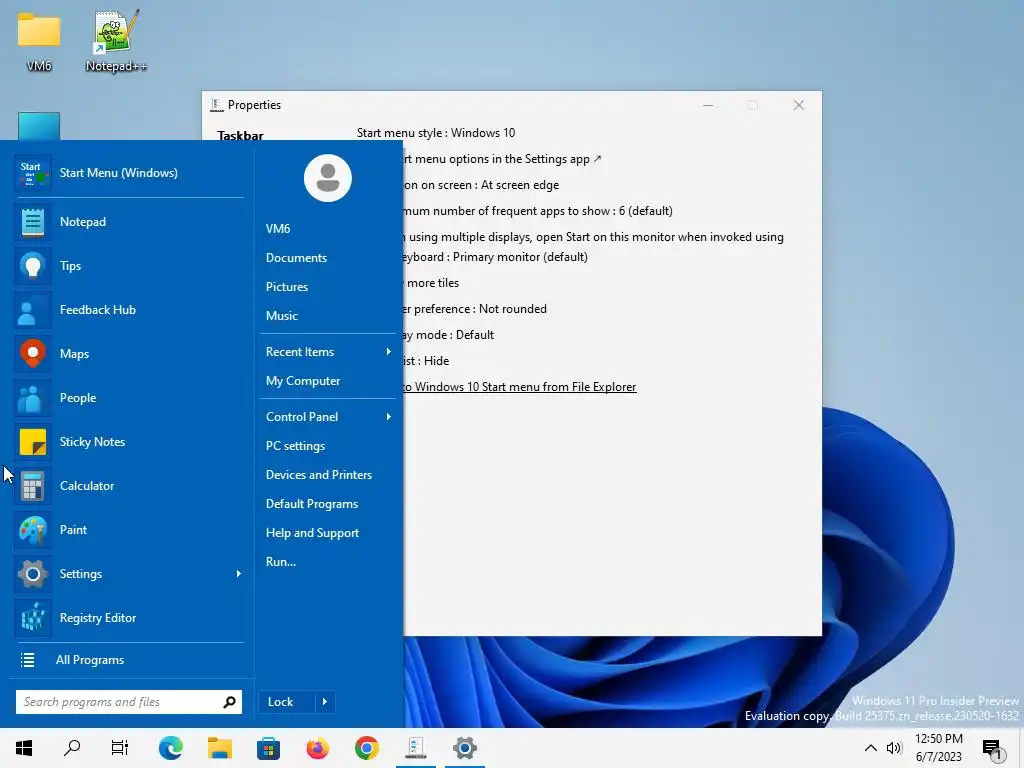Launch the Paint app icon
The image size is (1024, 768).
coord(33,530)
